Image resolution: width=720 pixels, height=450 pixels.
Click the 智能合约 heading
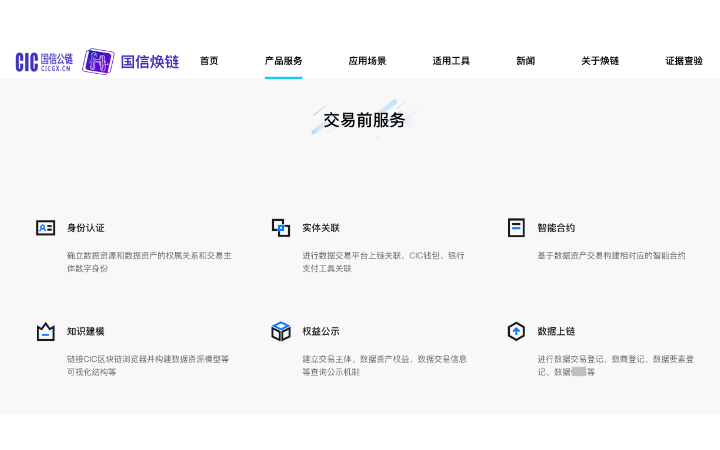(x=556, y=228)
